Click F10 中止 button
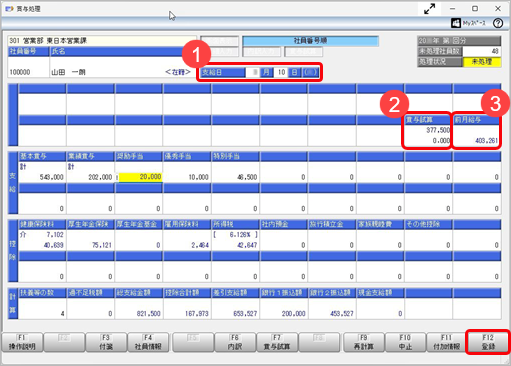 [x=405, y=342]
